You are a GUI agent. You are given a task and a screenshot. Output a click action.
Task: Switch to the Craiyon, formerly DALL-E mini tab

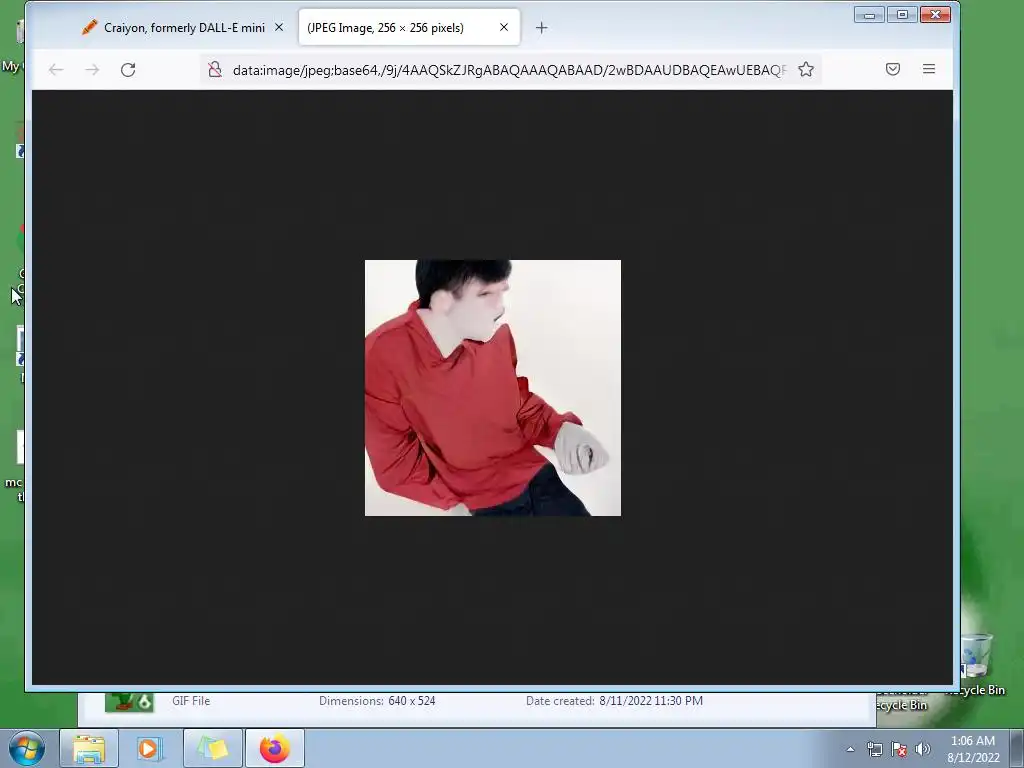pyautogui.click(x=173, y=27)
